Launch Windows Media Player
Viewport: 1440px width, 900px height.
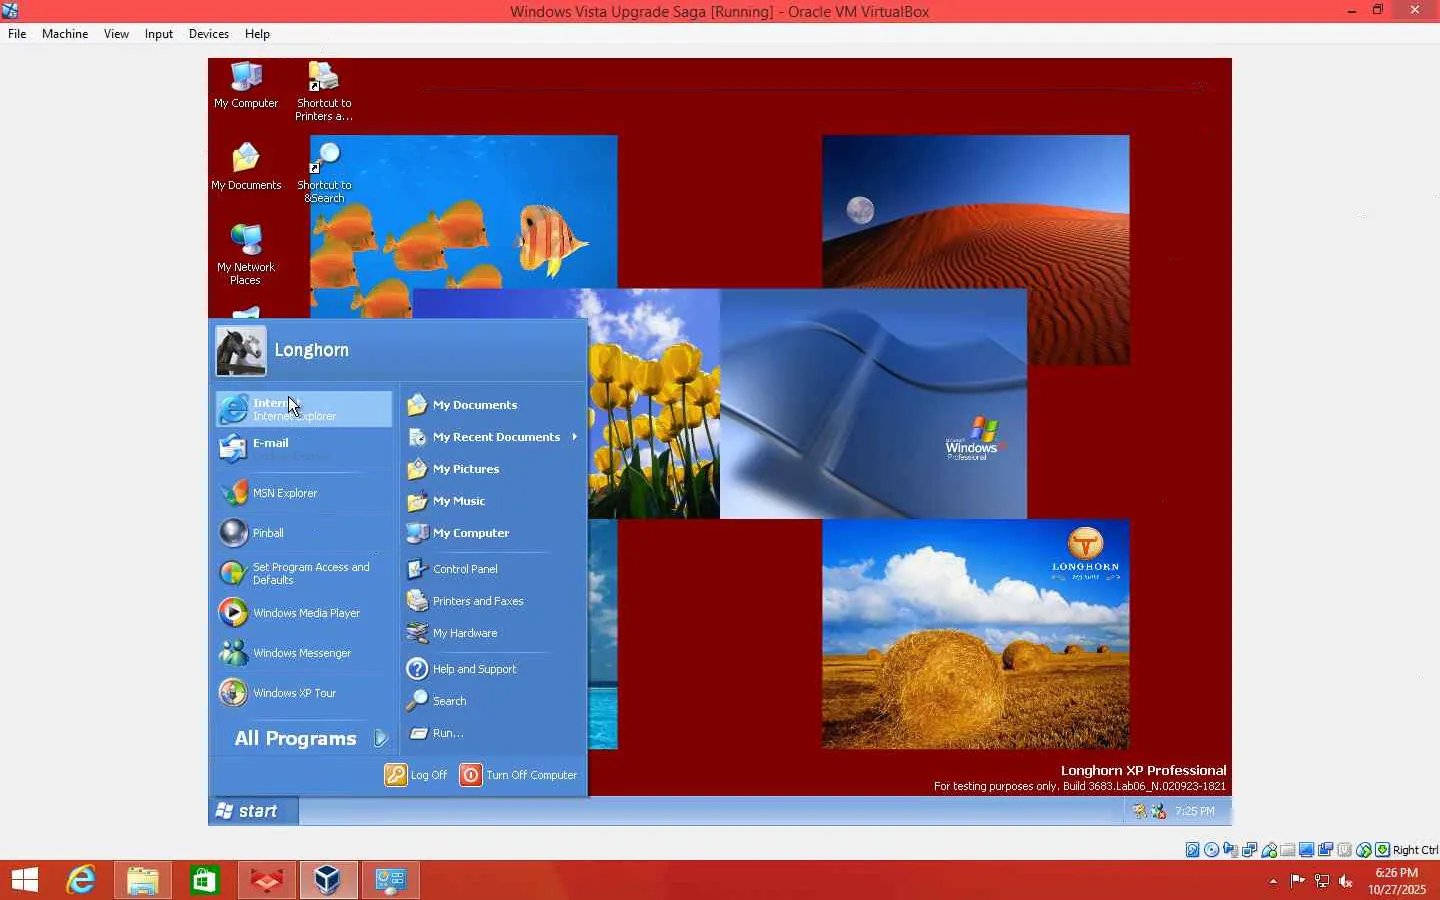point(304,613)
